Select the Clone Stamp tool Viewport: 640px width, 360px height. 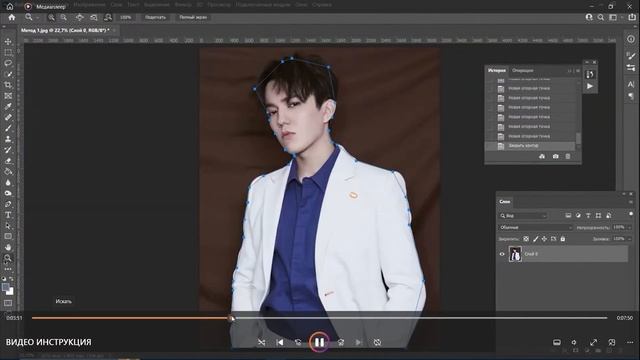8,139
